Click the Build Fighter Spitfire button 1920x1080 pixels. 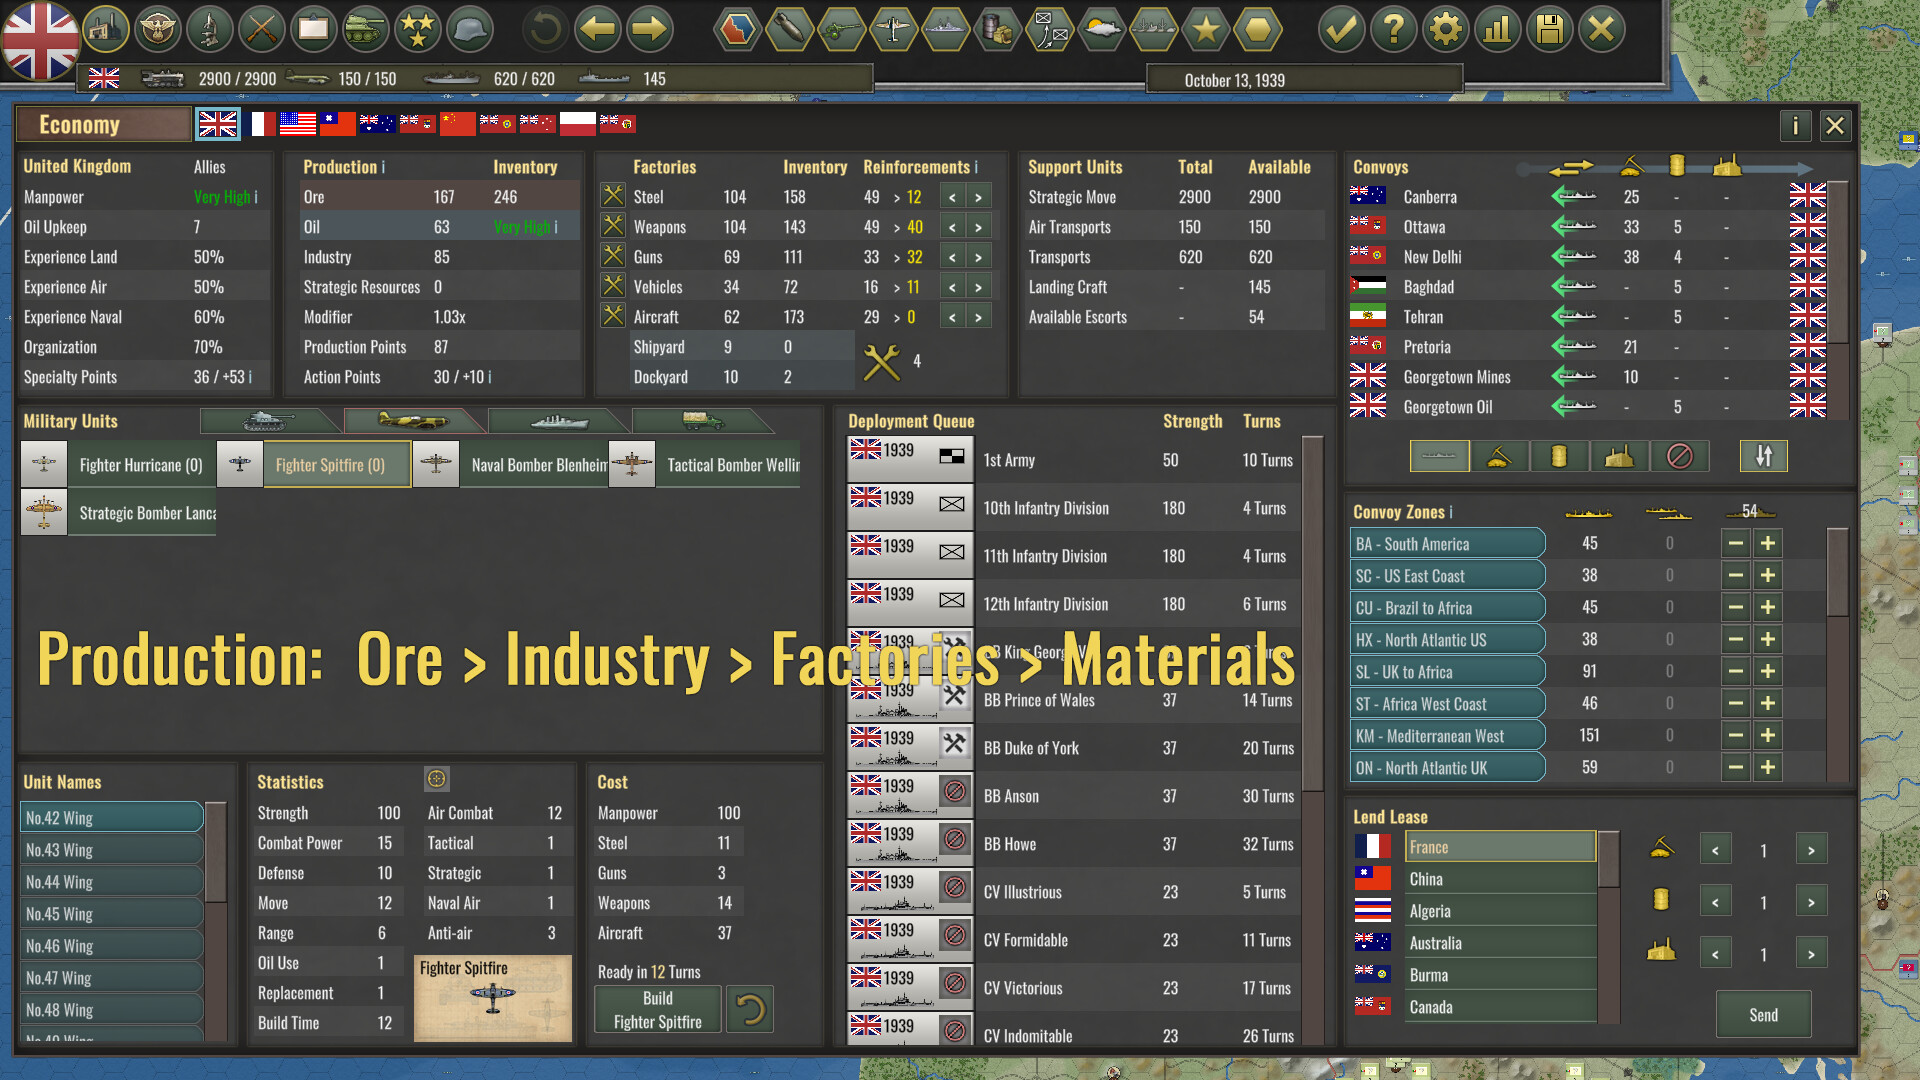click(657, 1008)
